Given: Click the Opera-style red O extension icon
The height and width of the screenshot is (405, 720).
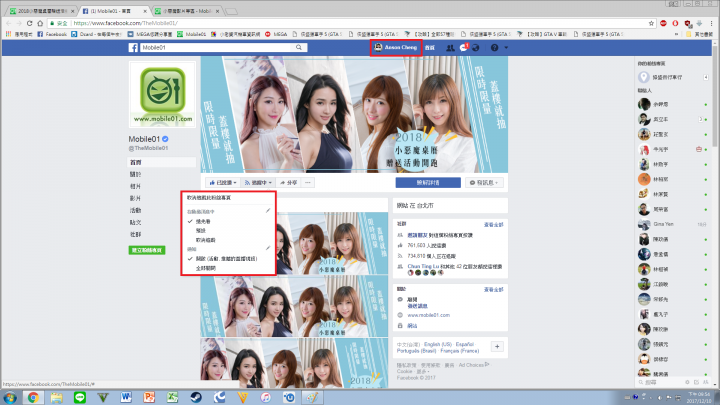Looking at the screenshot, I should tap(675, 23).
